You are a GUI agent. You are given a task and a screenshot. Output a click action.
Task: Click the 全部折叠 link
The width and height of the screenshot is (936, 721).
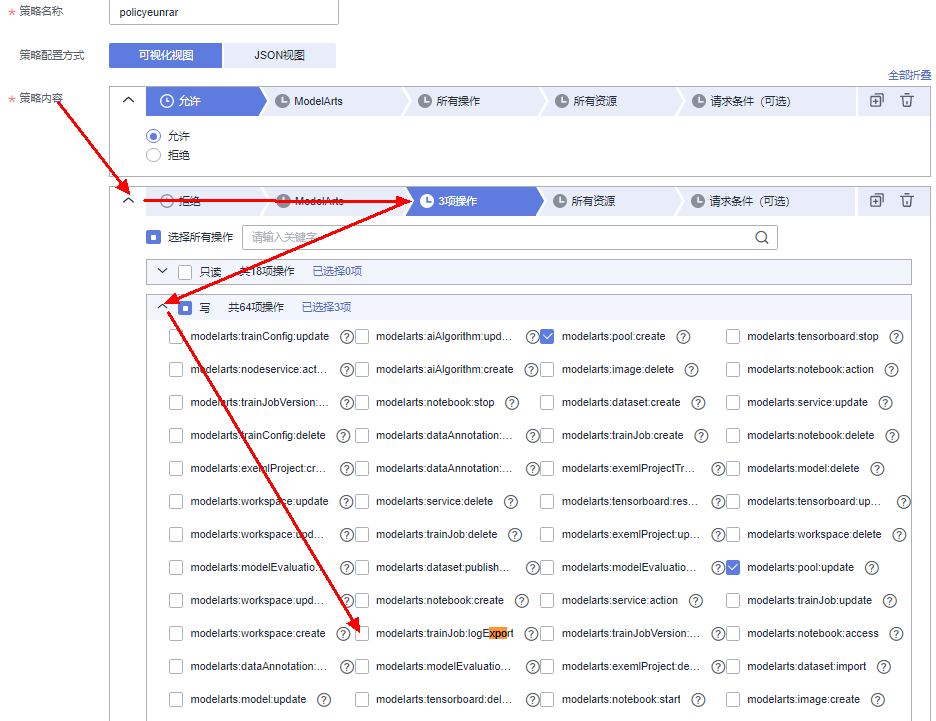909,75
